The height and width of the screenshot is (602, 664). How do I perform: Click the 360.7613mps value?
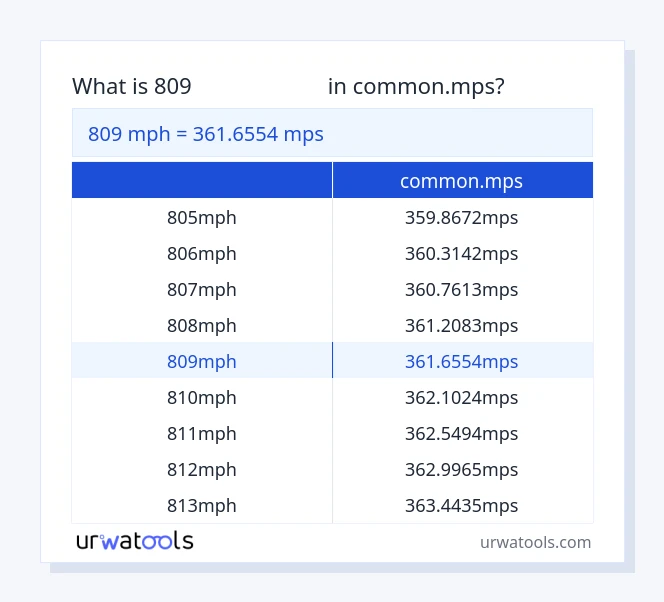(x=461, y=290)
